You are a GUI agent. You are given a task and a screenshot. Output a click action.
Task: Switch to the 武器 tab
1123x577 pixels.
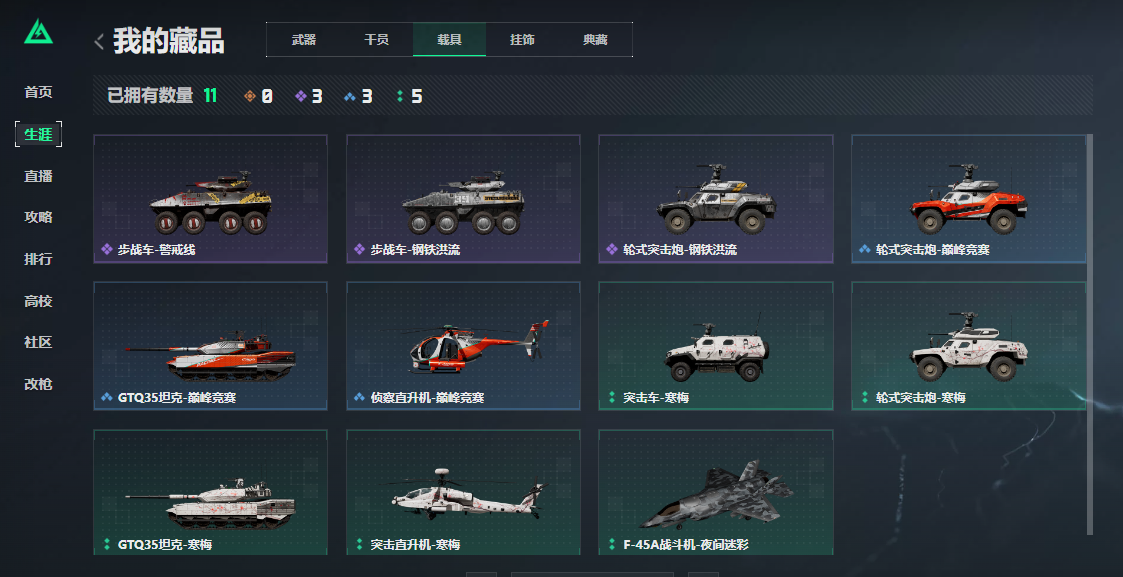[x=304, y=39]
